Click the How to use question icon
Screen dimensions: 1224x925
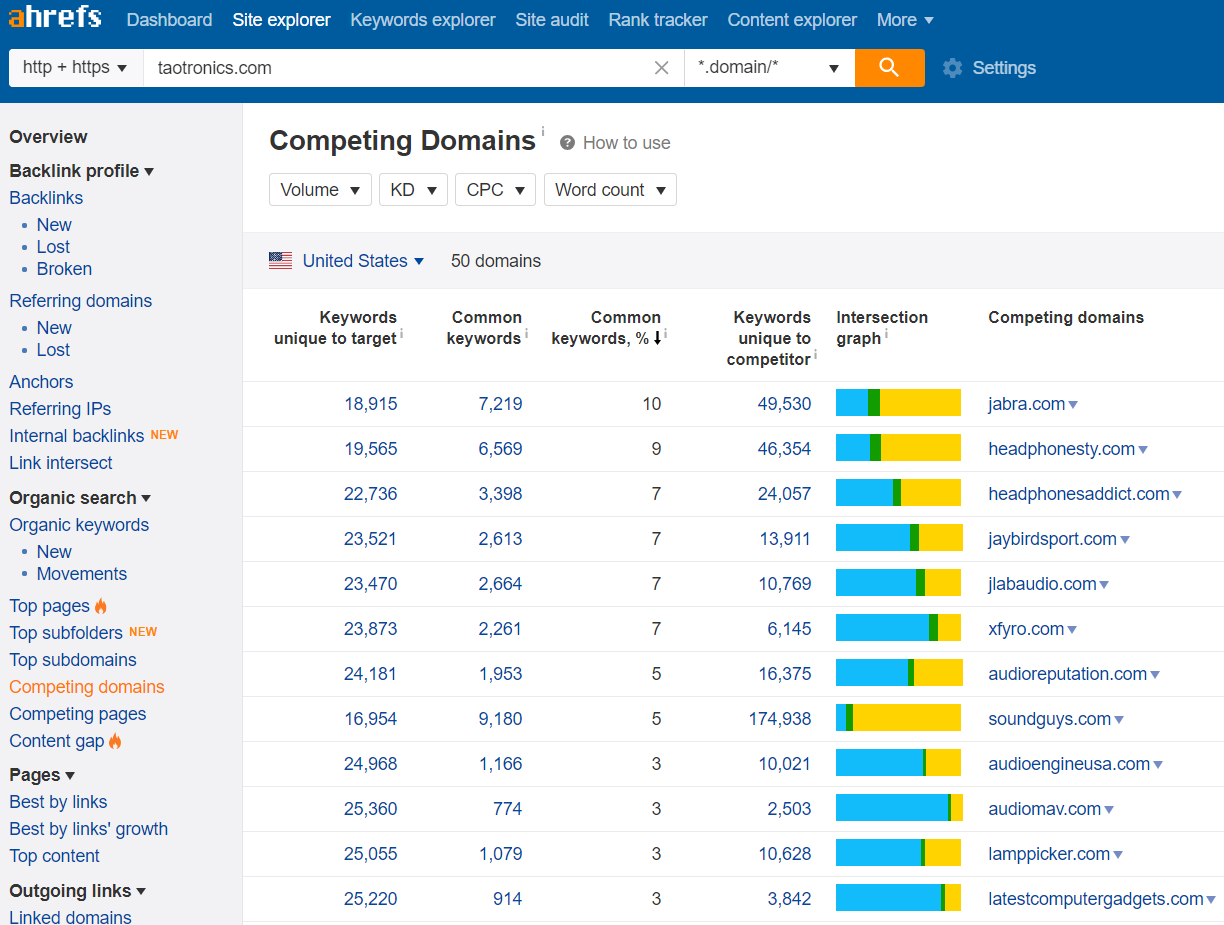(567, 143)
